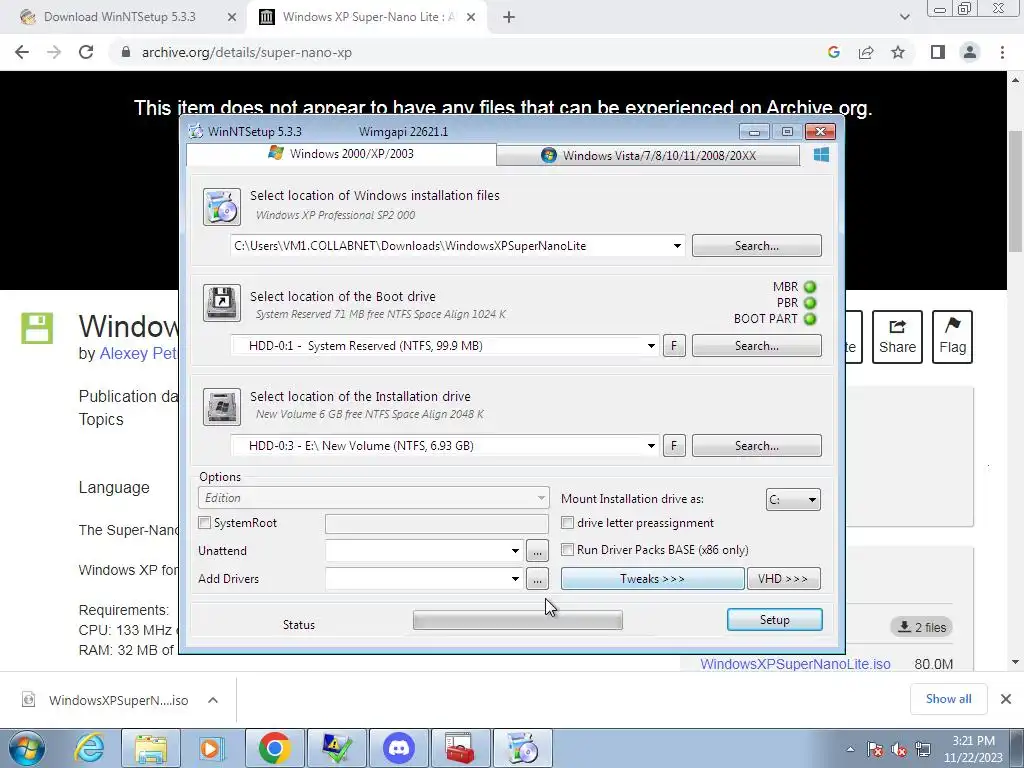
Task: Open Windows Explorer from taskbar
Action: [x=151, y=748]
